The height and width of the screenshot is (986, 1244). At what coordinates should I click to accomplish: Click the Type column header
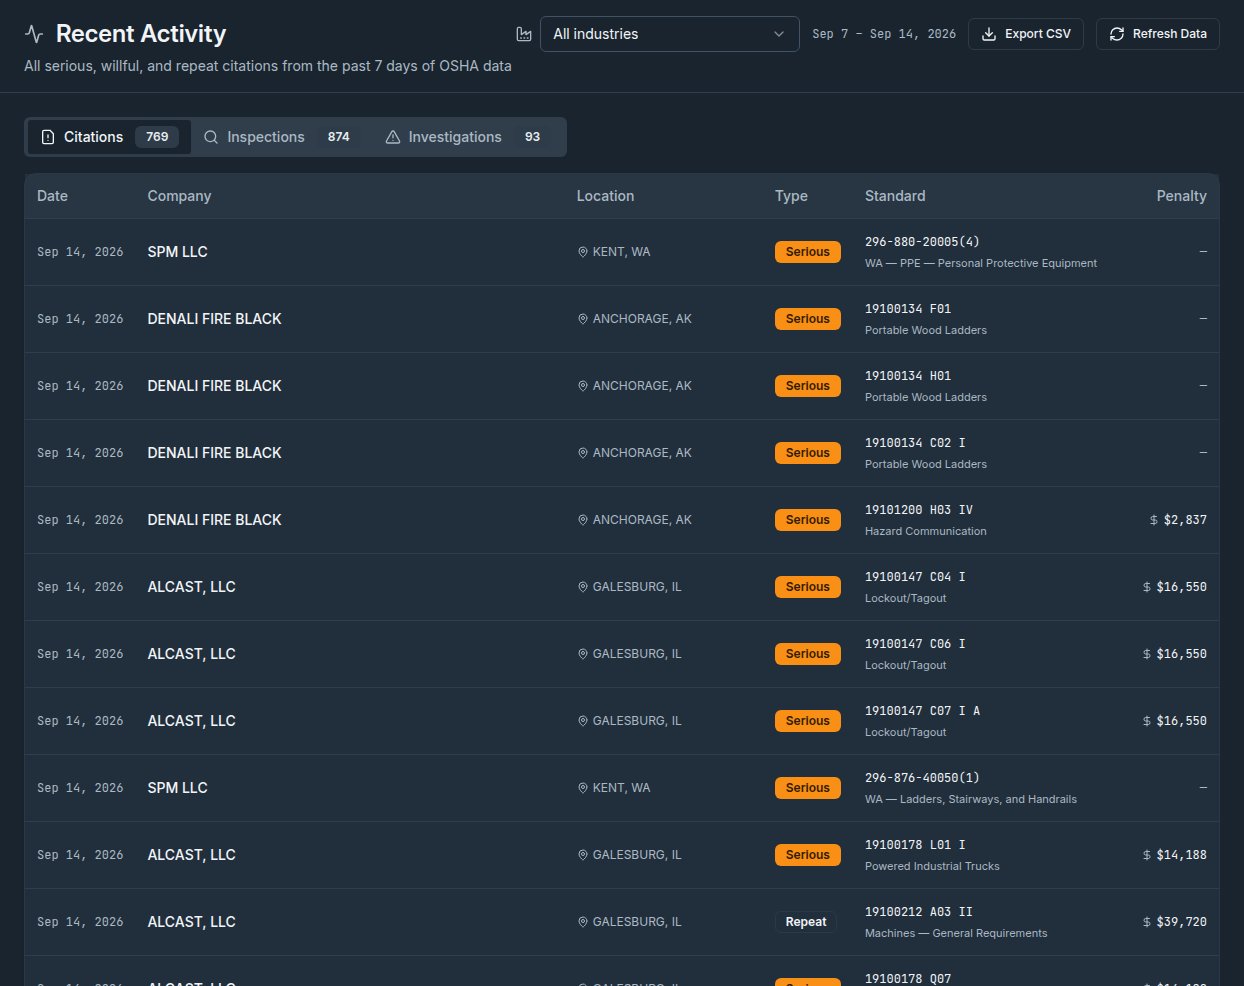click(791, 196)
